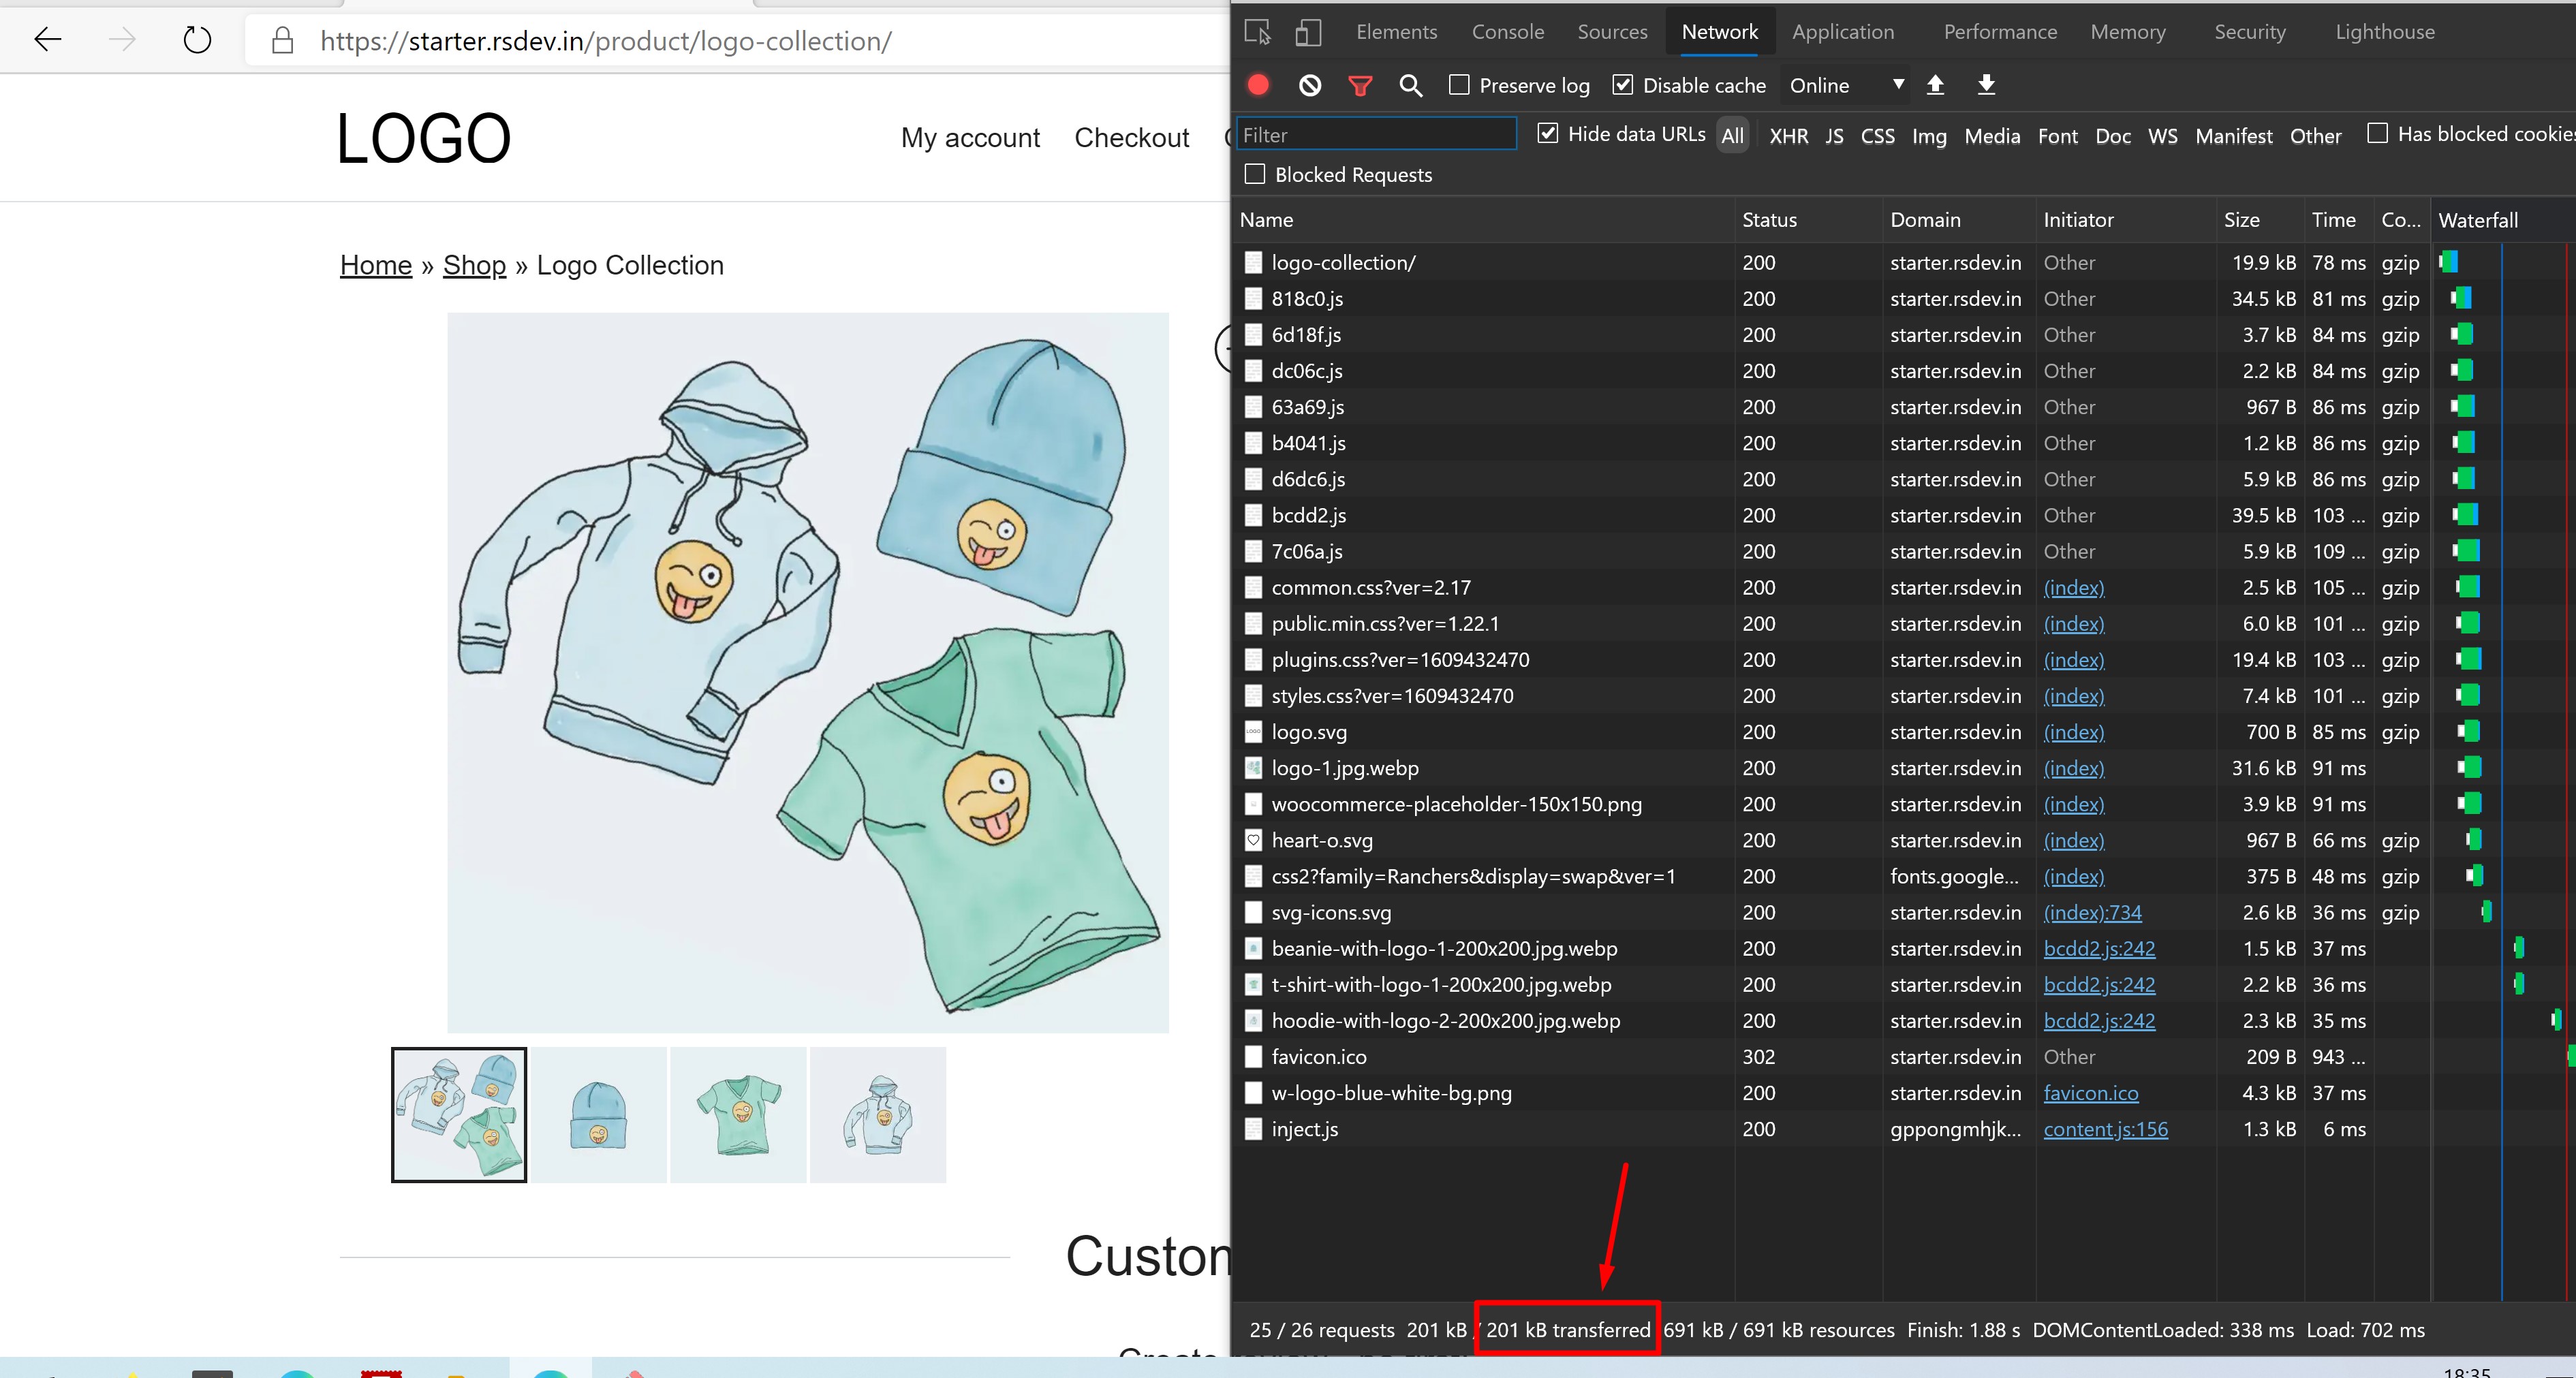
Task: Open the Shop breadcrumb link
Action: coord(474,265)
